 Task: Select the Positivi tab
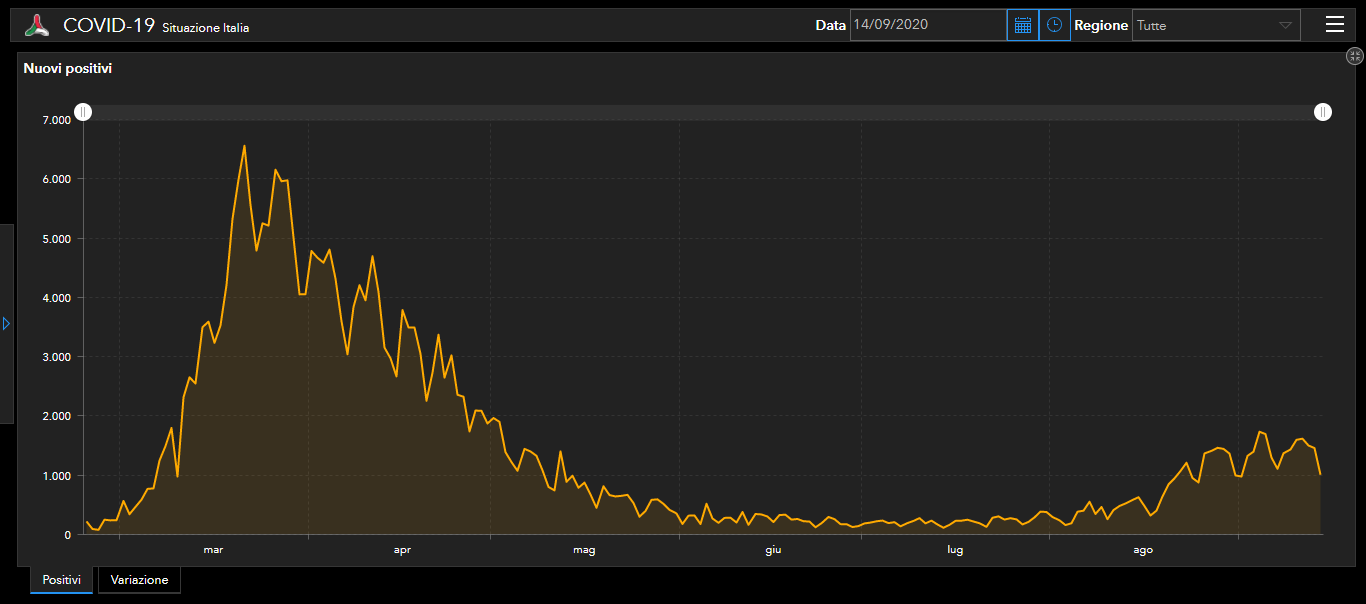[x=61, y=580]
